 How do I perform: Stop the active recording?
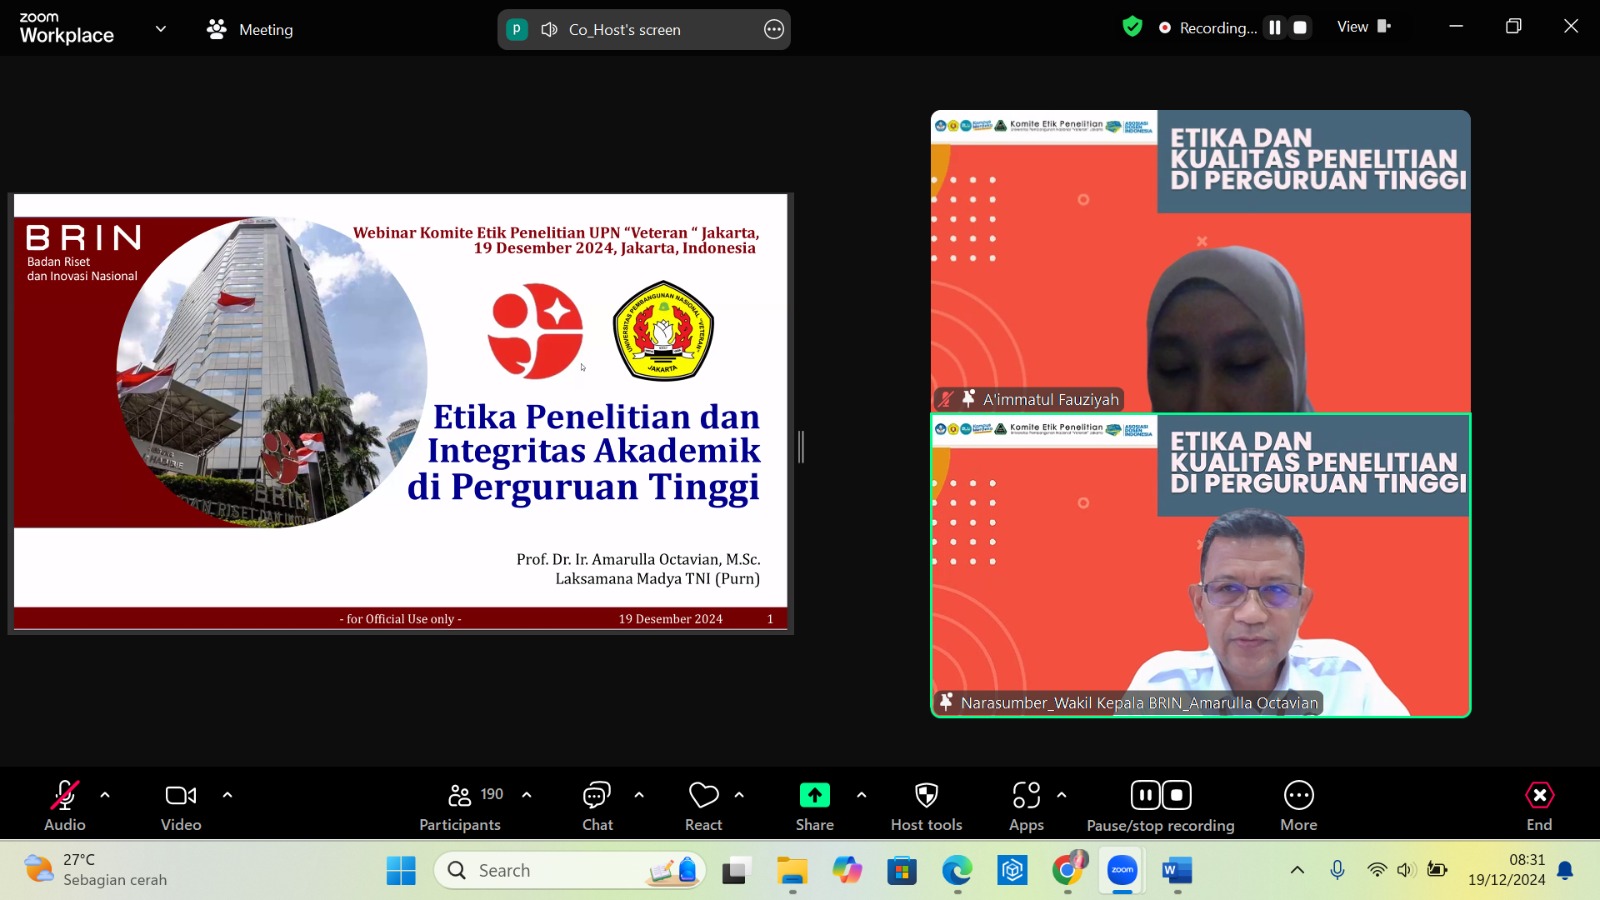(x=1177, y=794)
